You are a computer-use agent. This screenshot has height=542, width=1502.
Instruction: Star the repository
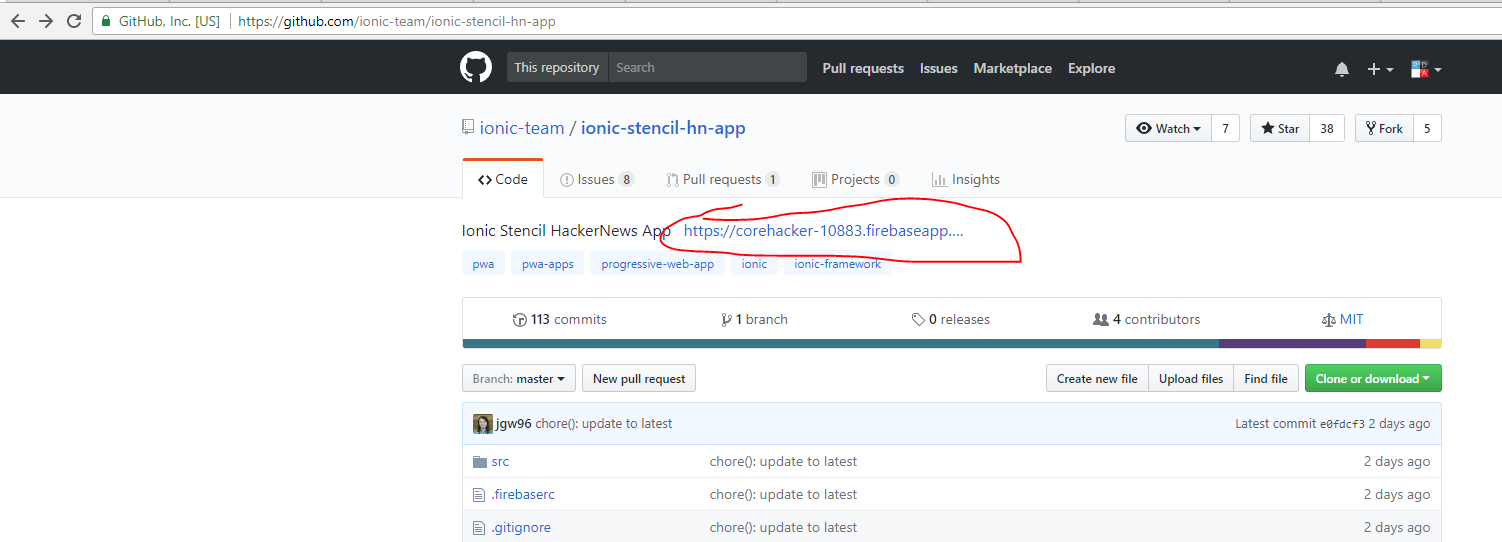point(1280,128)
